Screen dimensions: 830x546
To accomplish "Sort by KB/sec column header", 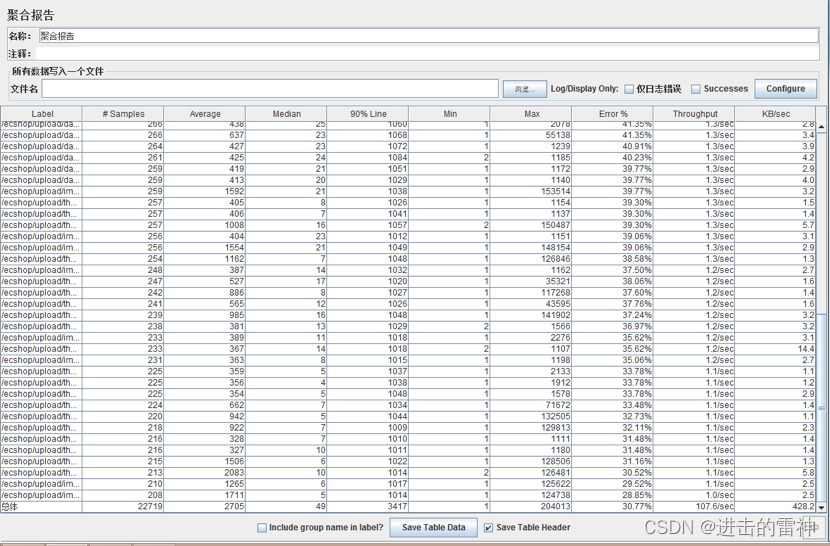I will [775, 114].
